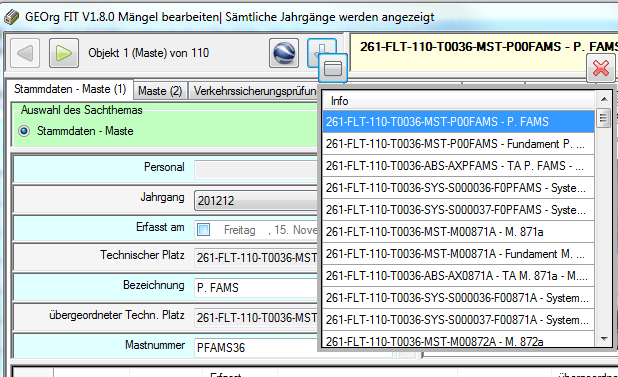Select row SYS-S000036-F0PFAMS
Viewport: 618px width, 377px height.
458,188
